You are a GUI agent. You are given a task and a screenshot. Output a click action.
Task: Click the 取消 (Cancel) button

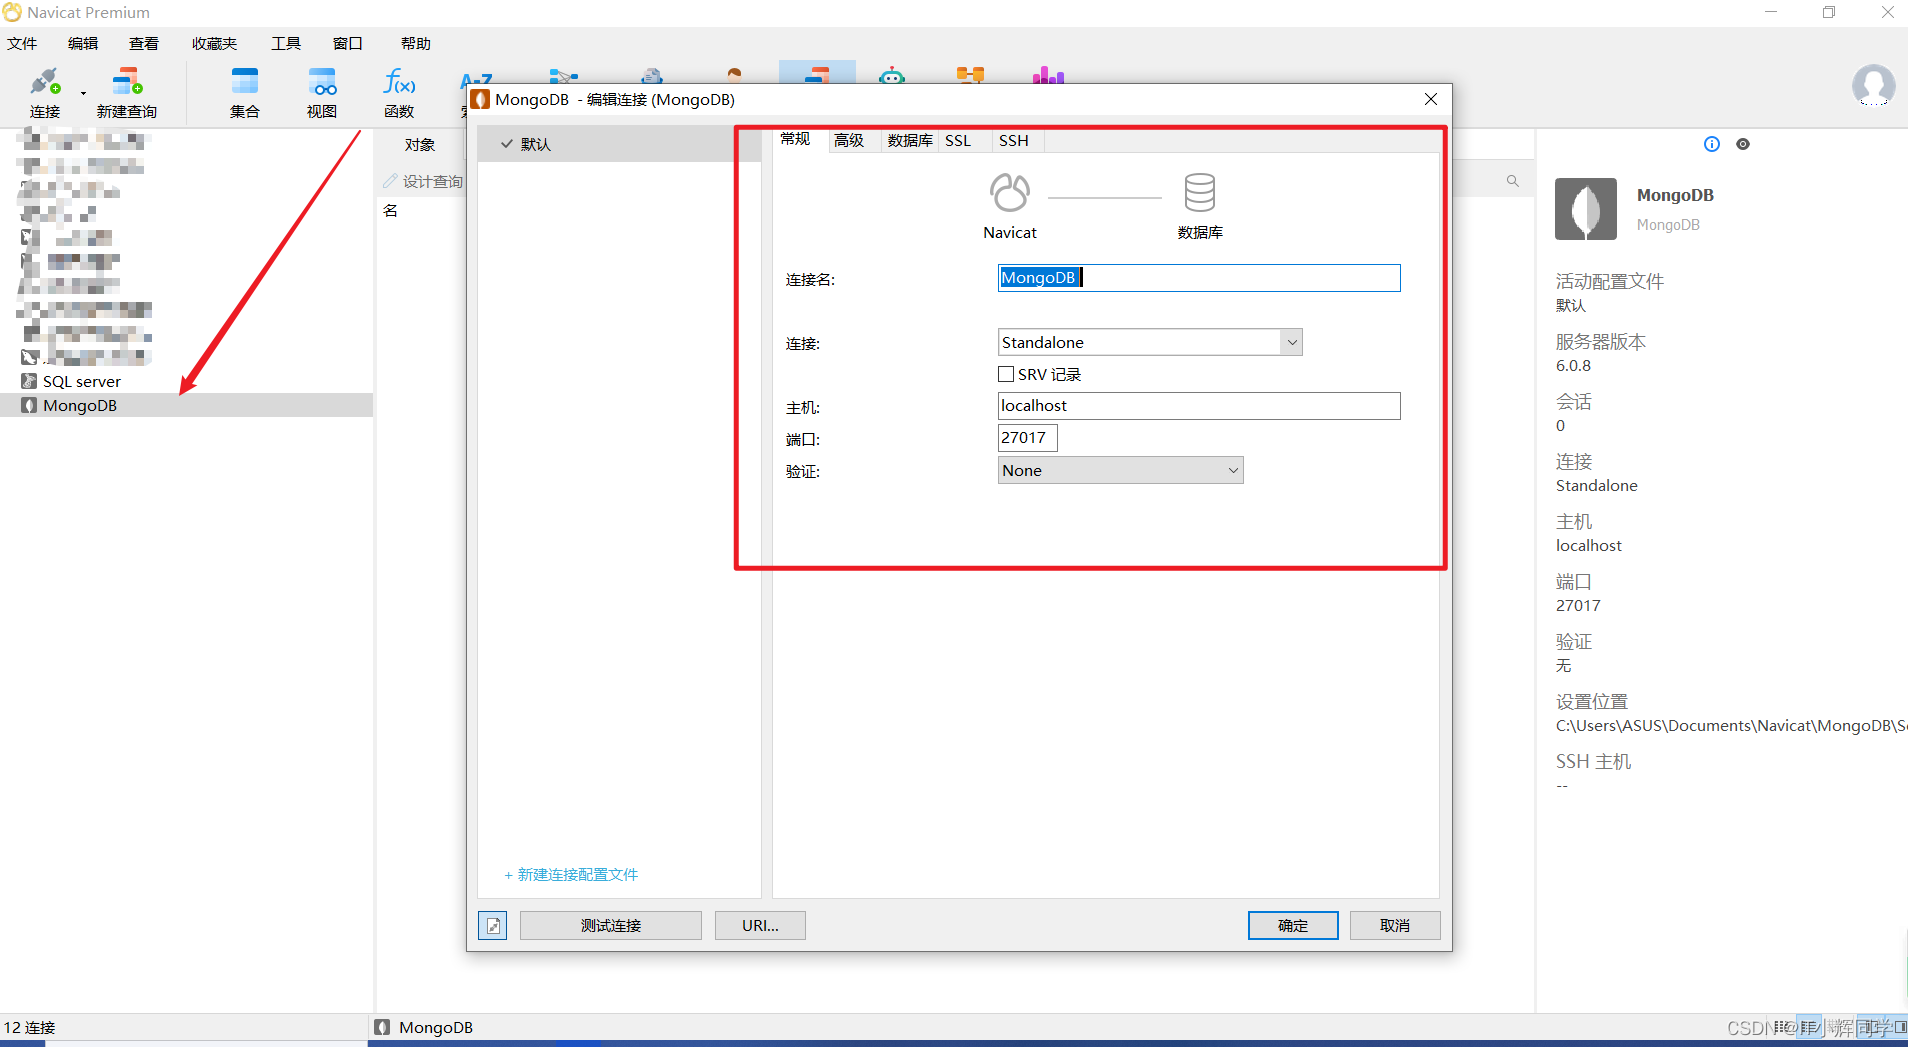click(1395, 926)
